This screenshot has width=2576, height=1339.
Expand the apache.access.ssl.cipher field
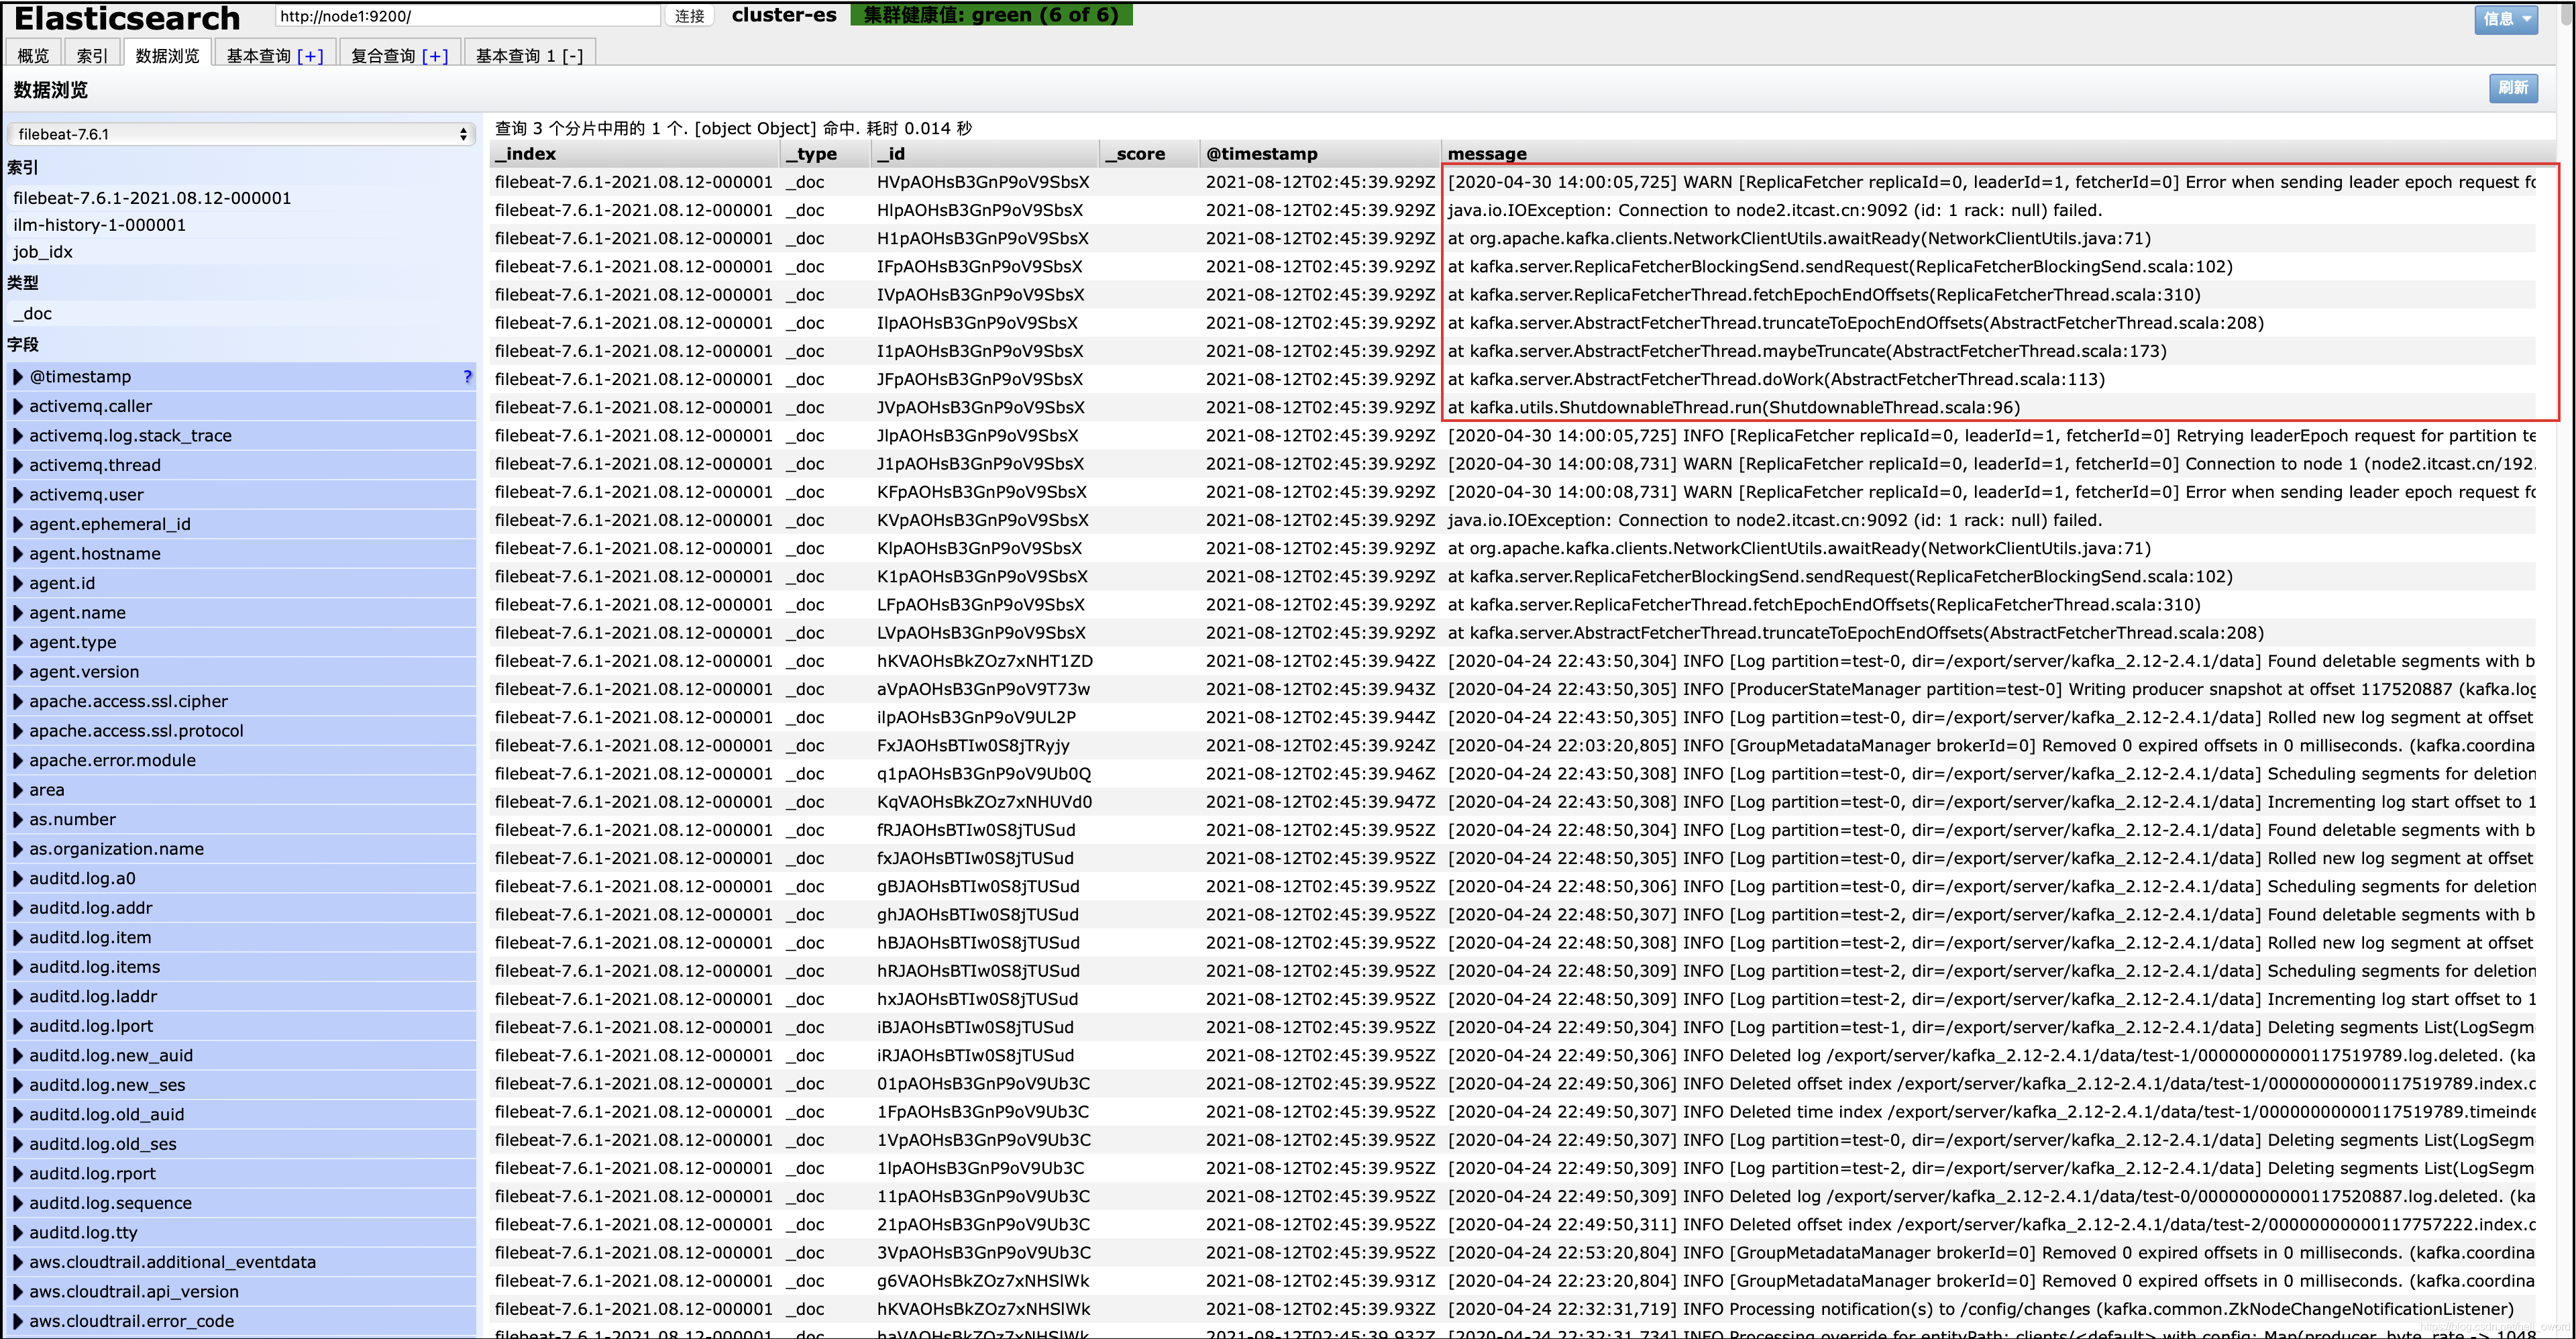241,701
